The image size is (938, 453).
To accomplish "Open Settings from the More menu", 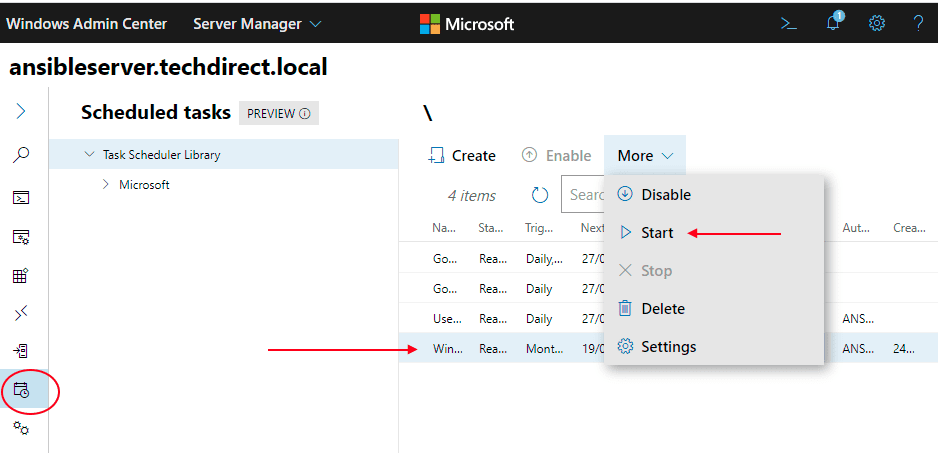I will 668,347.
